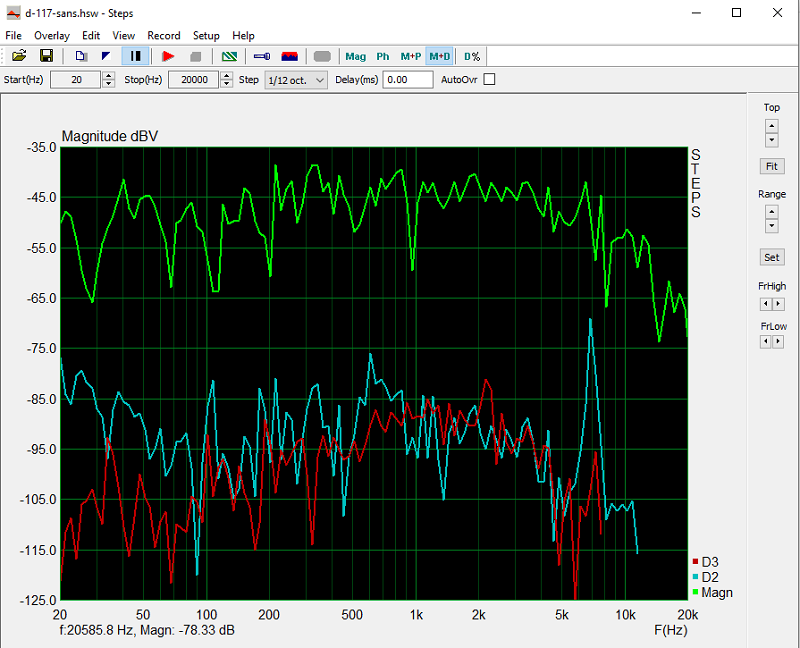The width and height of the screenshot is (800, 648).
Task: Click the open file folder icon
Action: tap(19, 56)
